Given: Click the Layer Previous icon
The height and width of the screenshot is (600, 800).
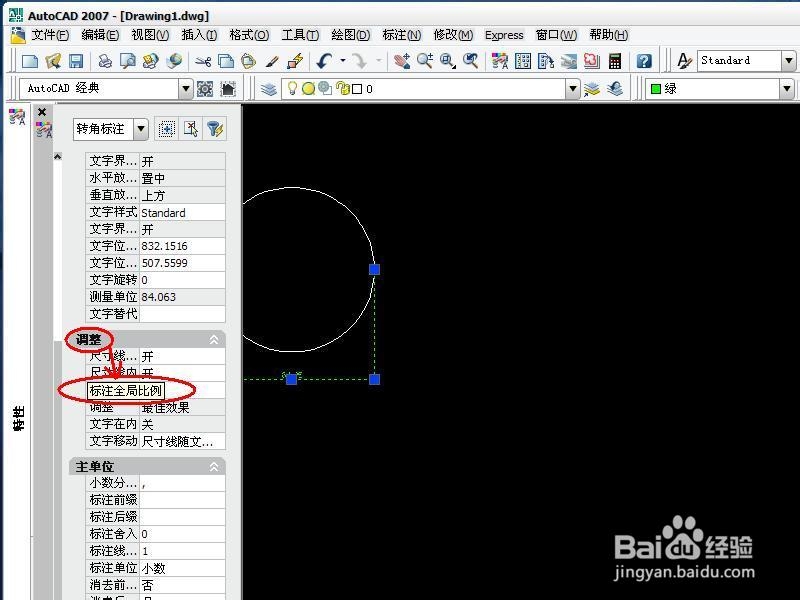Looking at the screenshot, I should tap(615, 89).
